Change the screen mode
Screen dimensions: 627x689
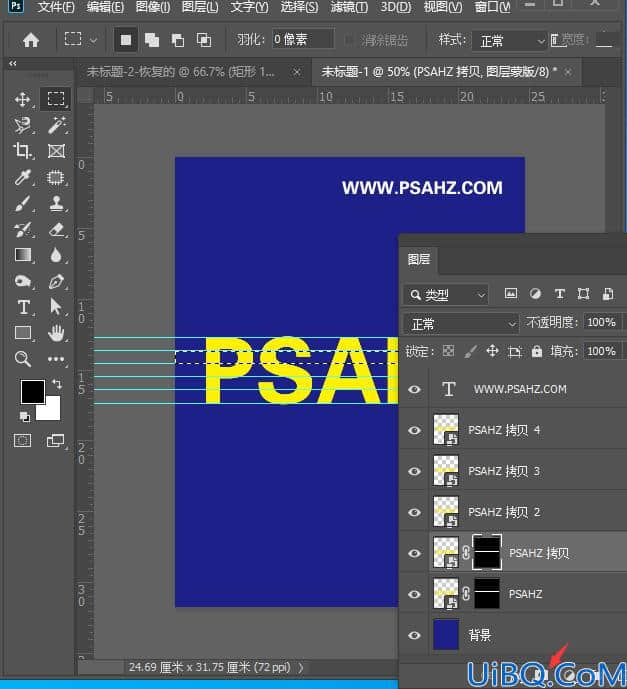coord(55,440)
